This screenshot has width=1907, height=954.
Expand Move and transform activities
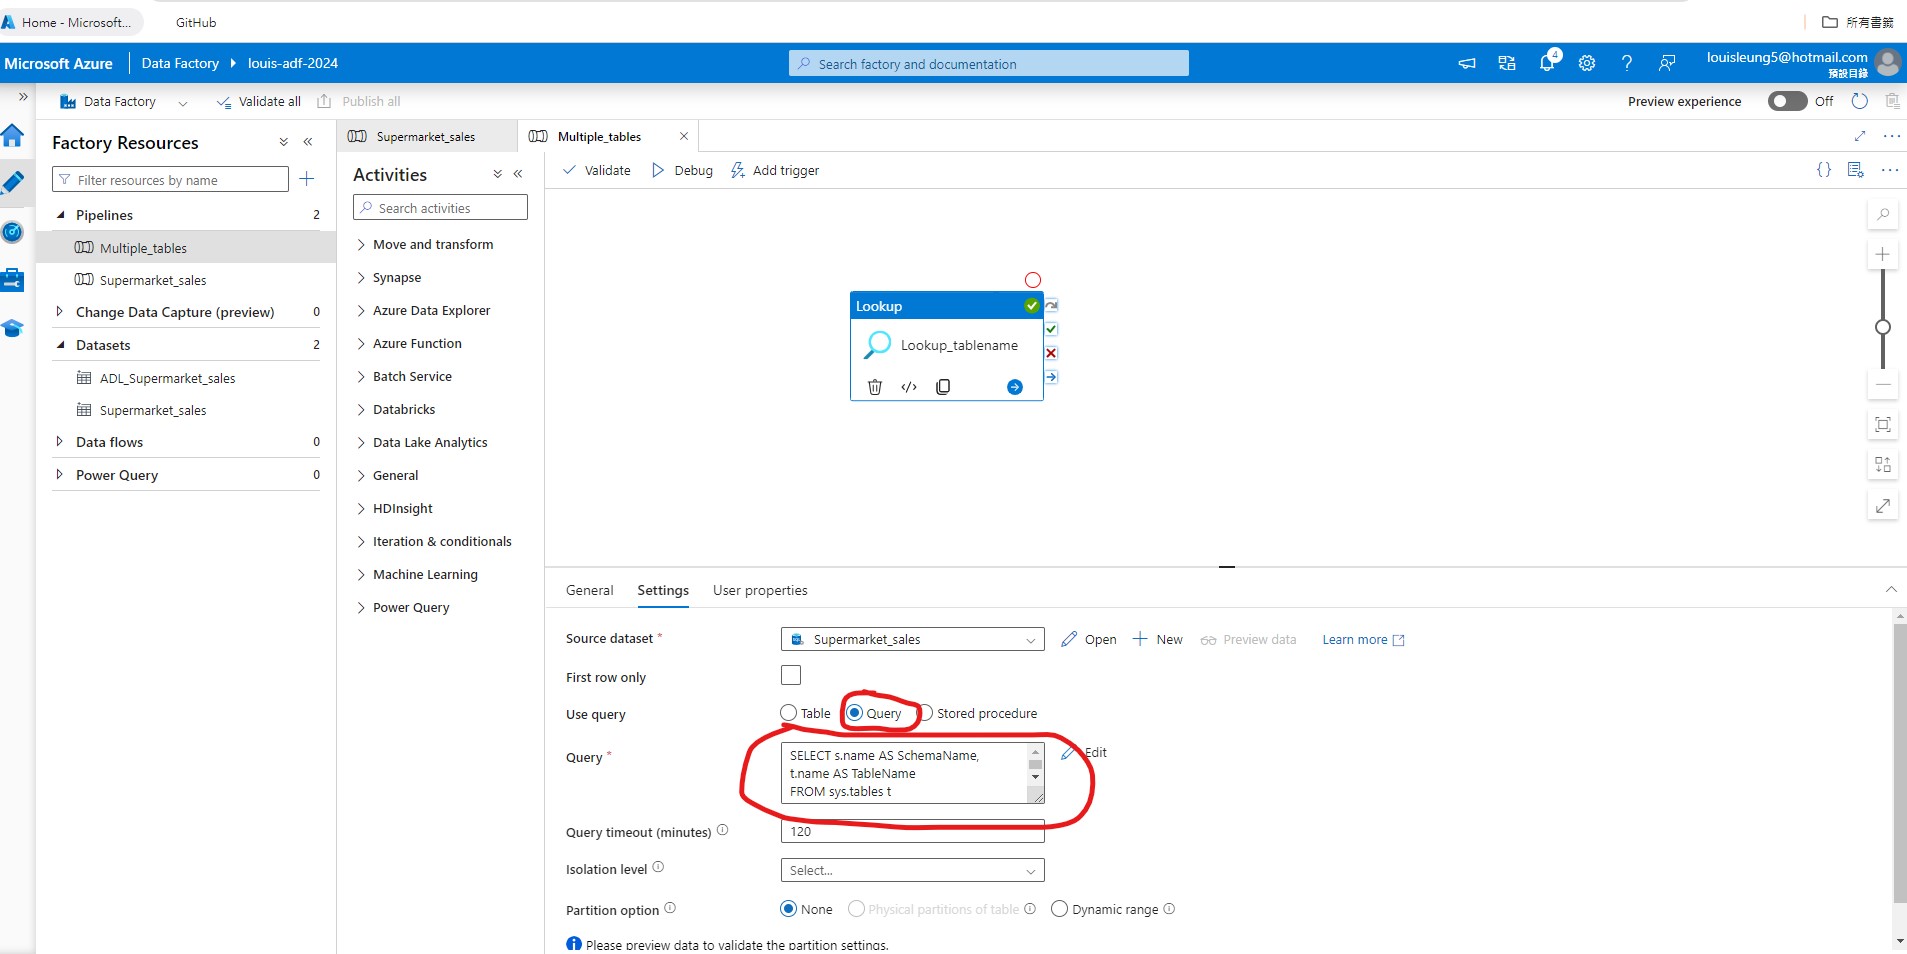pos(432,244)
